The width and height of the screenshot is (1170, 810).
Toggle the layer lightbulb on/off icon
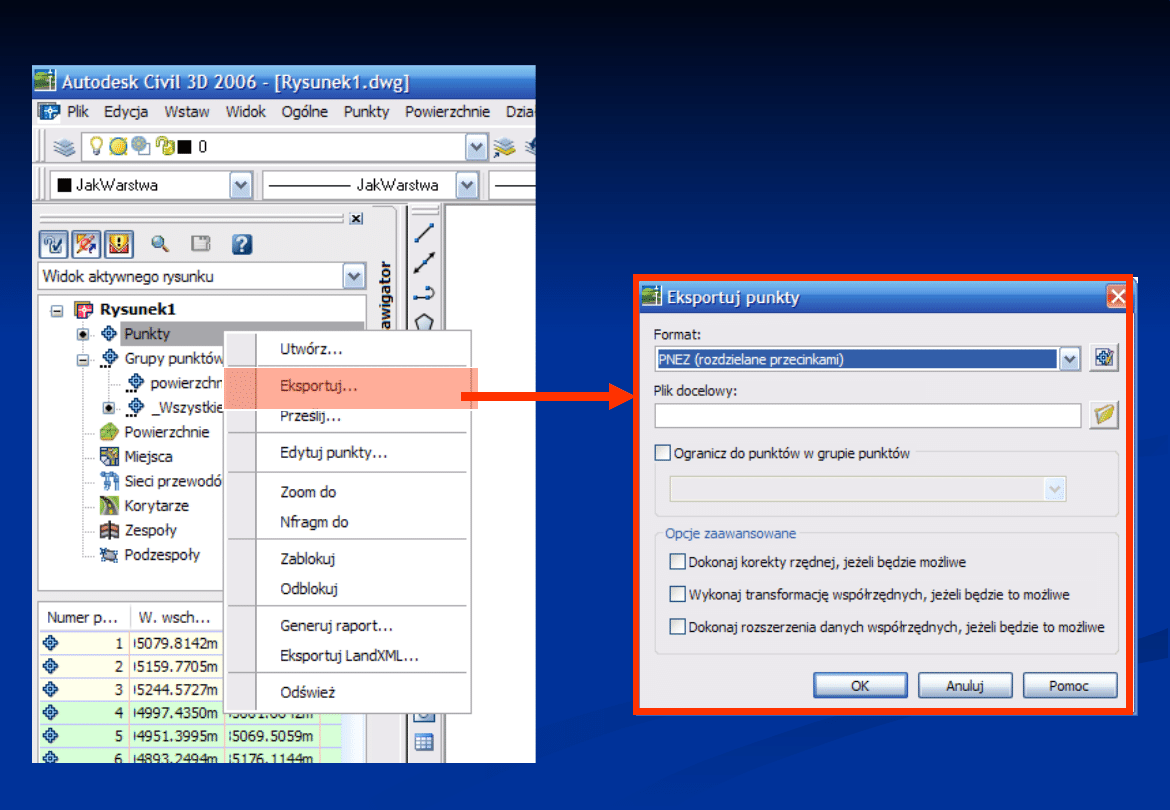(96, 145)
